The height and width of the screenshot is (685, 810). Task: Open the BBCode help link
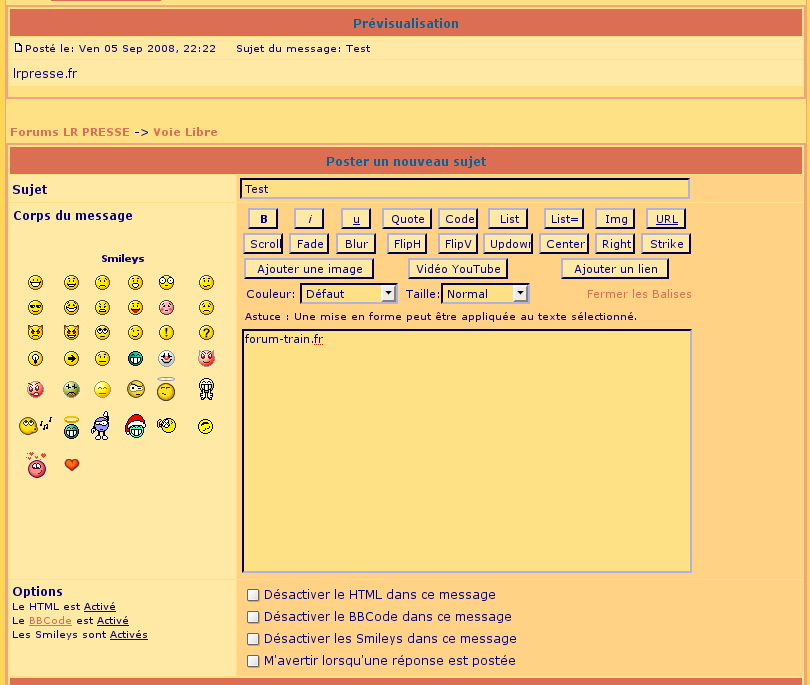(50, 620)
